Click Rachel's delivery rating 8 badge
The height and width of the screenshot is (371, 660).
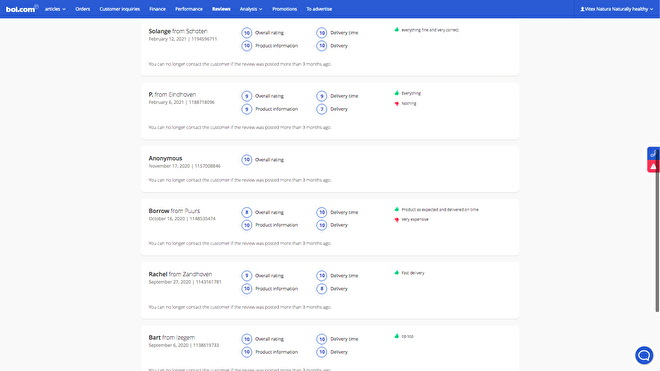point(322,288)
